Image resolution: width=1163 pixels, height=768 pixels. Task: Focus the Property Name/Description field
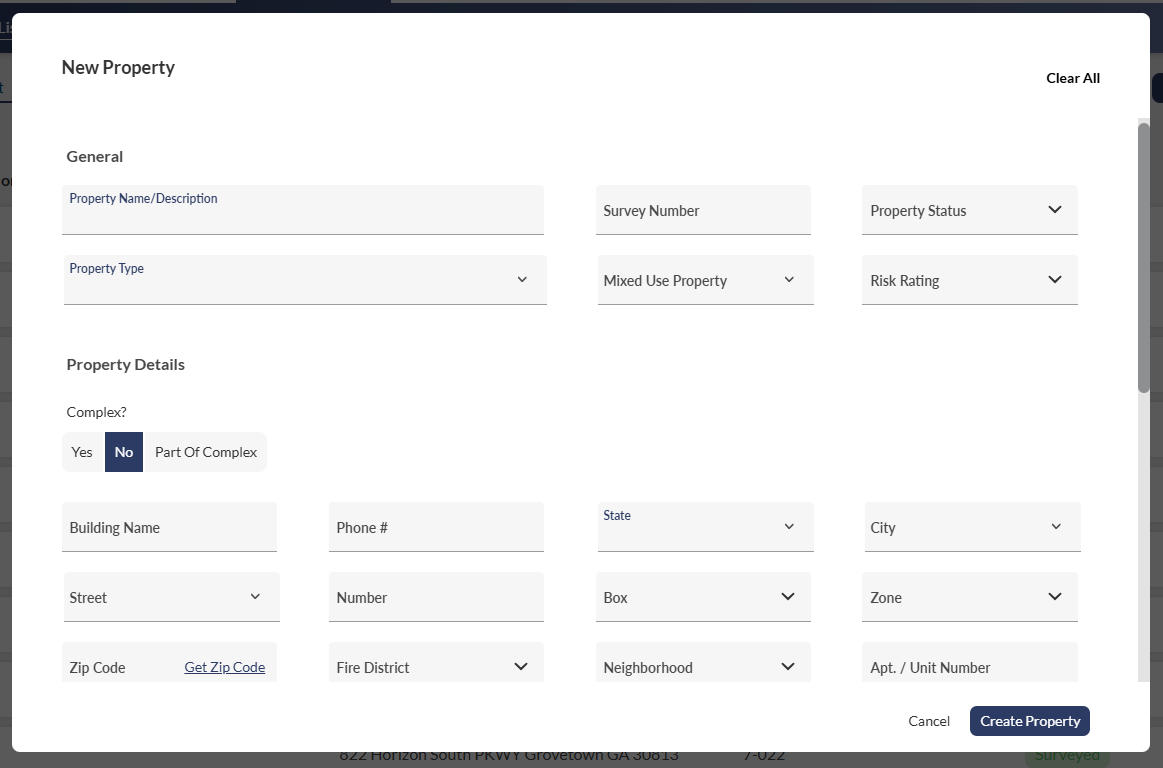(303, 217)
